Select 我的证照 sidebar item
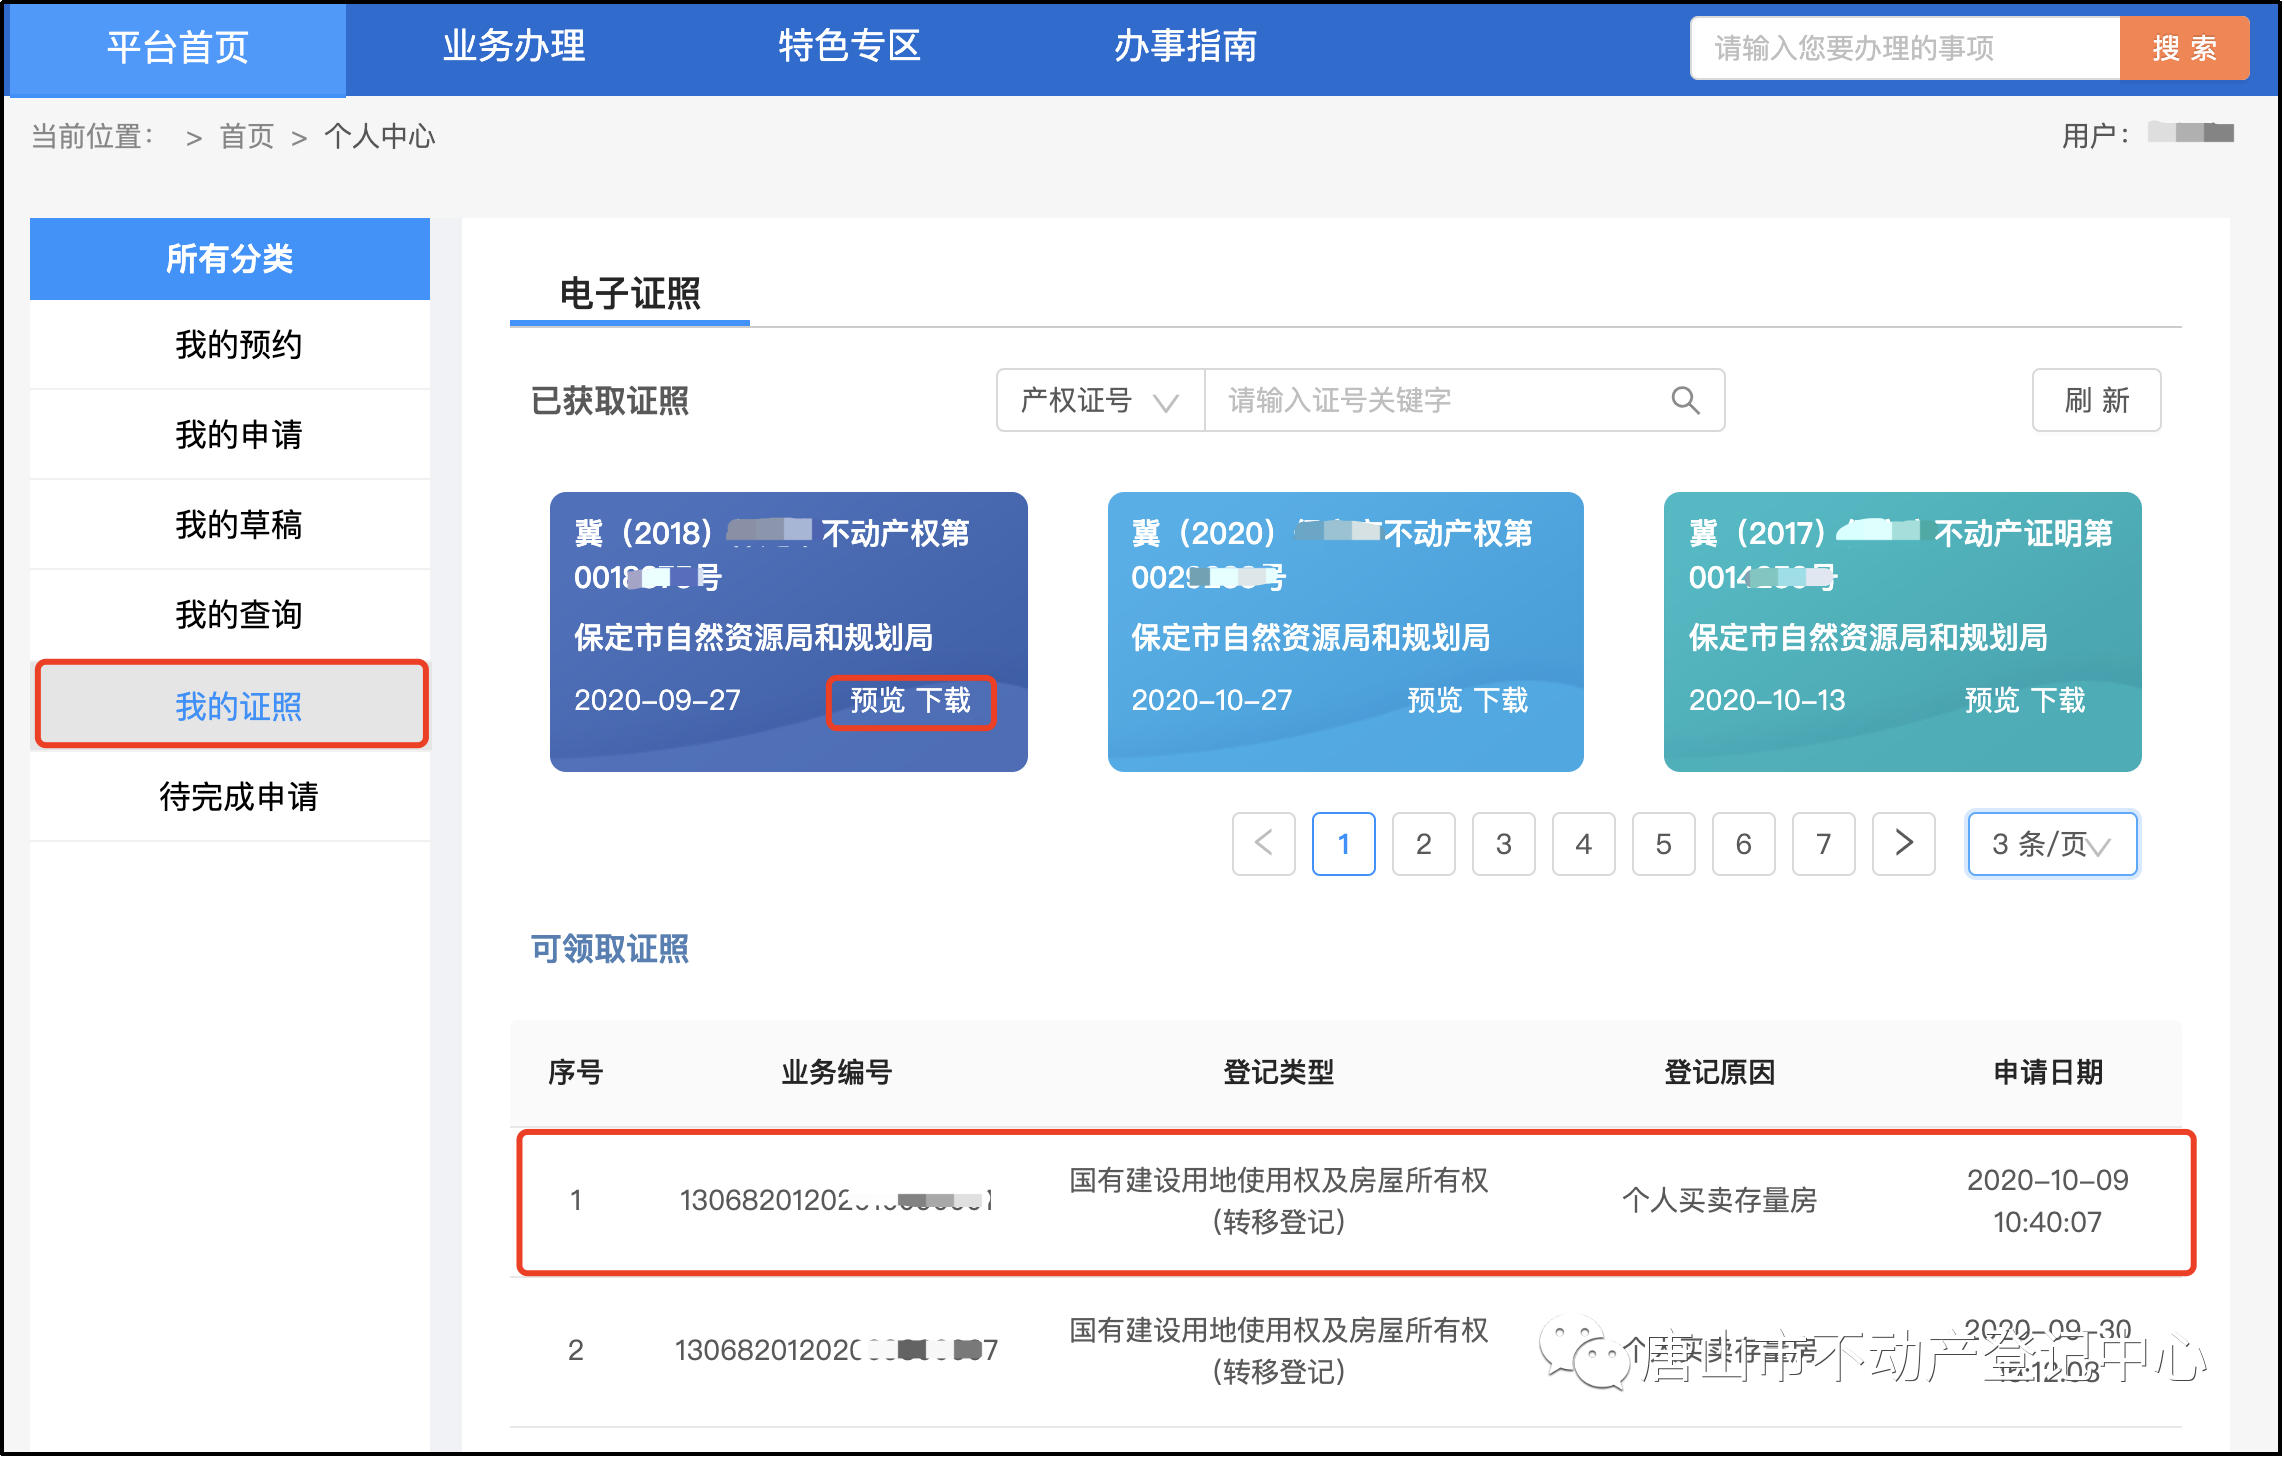 tap(238, 706)
